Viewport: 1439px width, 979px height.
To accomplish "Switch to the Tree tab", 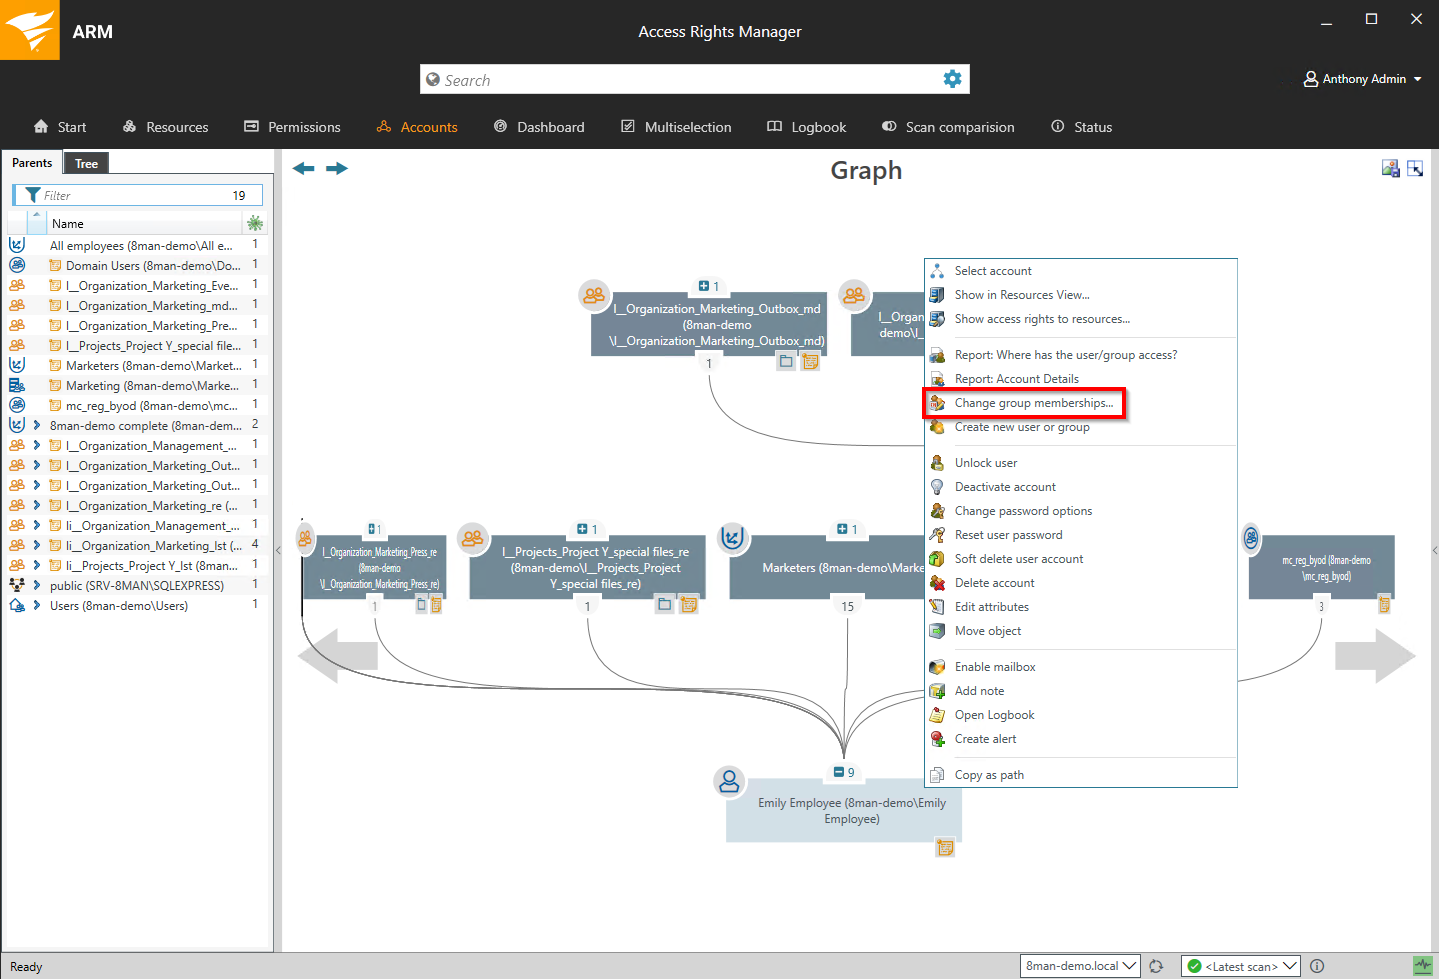I will coord(86,163).
